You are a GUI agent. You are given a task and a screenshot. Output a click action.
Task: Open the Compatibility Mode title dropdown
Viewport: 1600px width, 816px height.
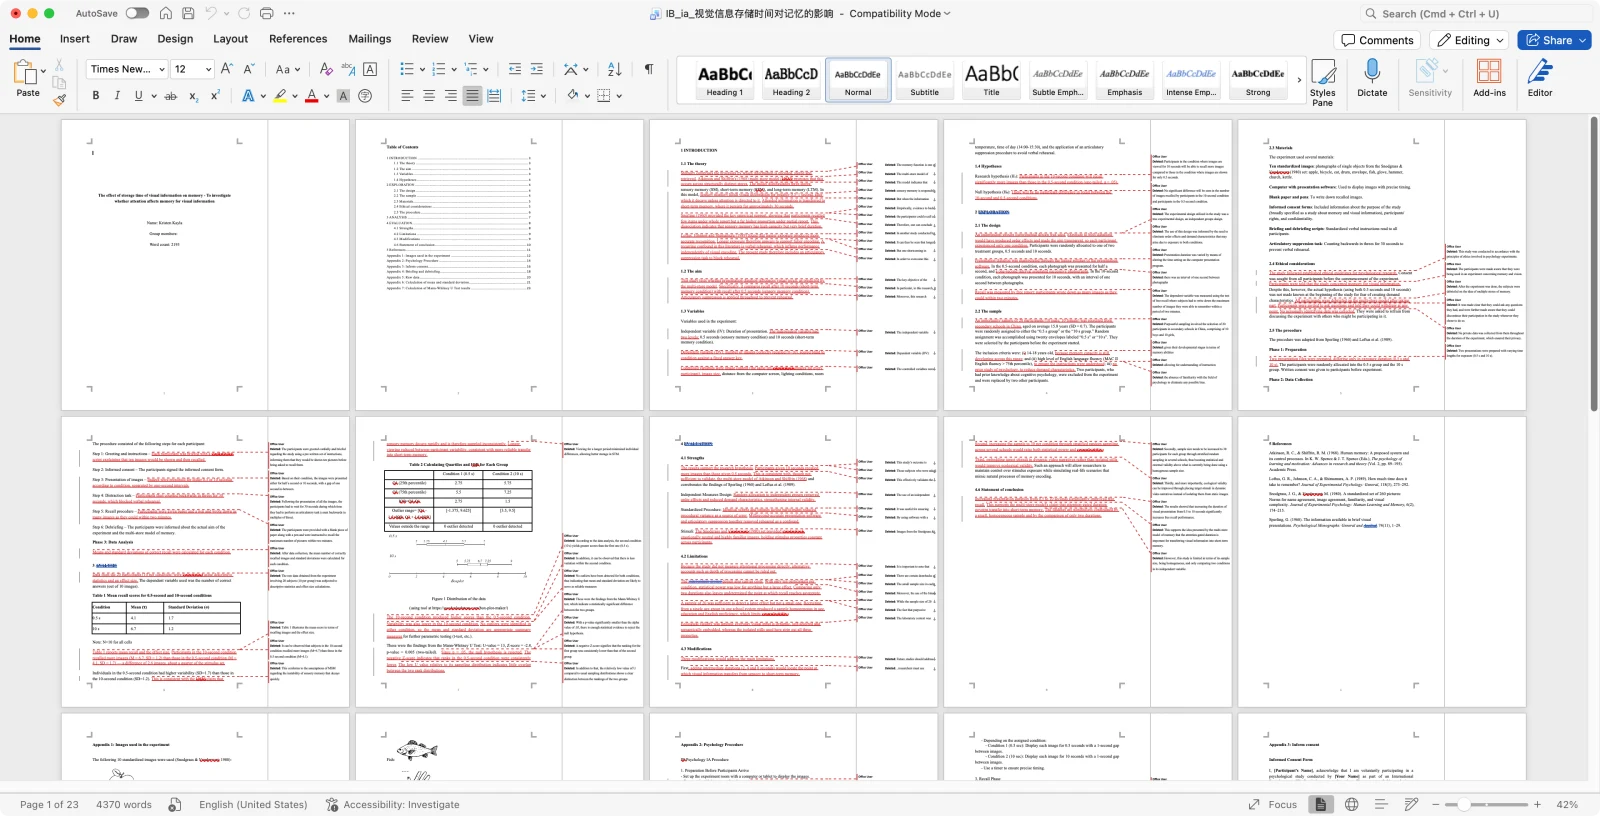902,14
